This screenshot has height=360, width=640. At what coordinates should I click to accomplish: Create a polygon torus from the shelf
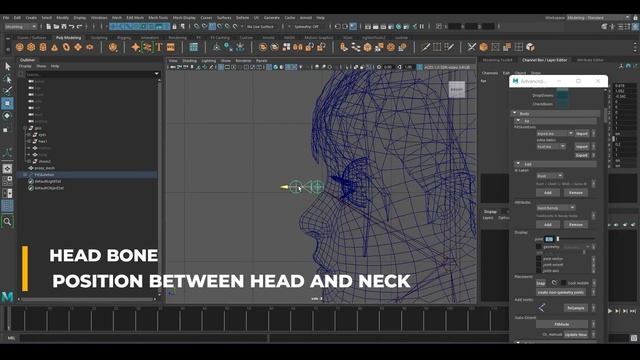coord(66,47)
